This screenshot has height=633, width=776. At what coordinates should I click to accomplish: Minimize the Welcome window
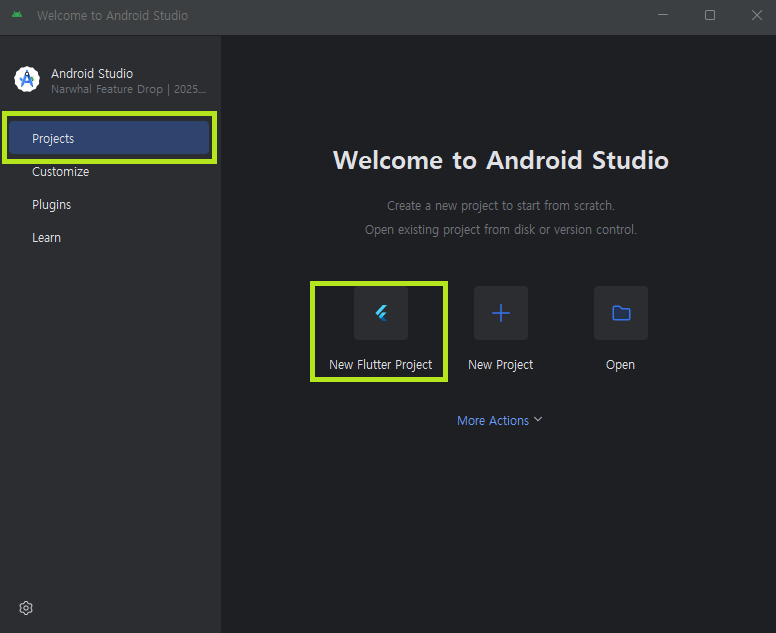[x=663, y=15]
